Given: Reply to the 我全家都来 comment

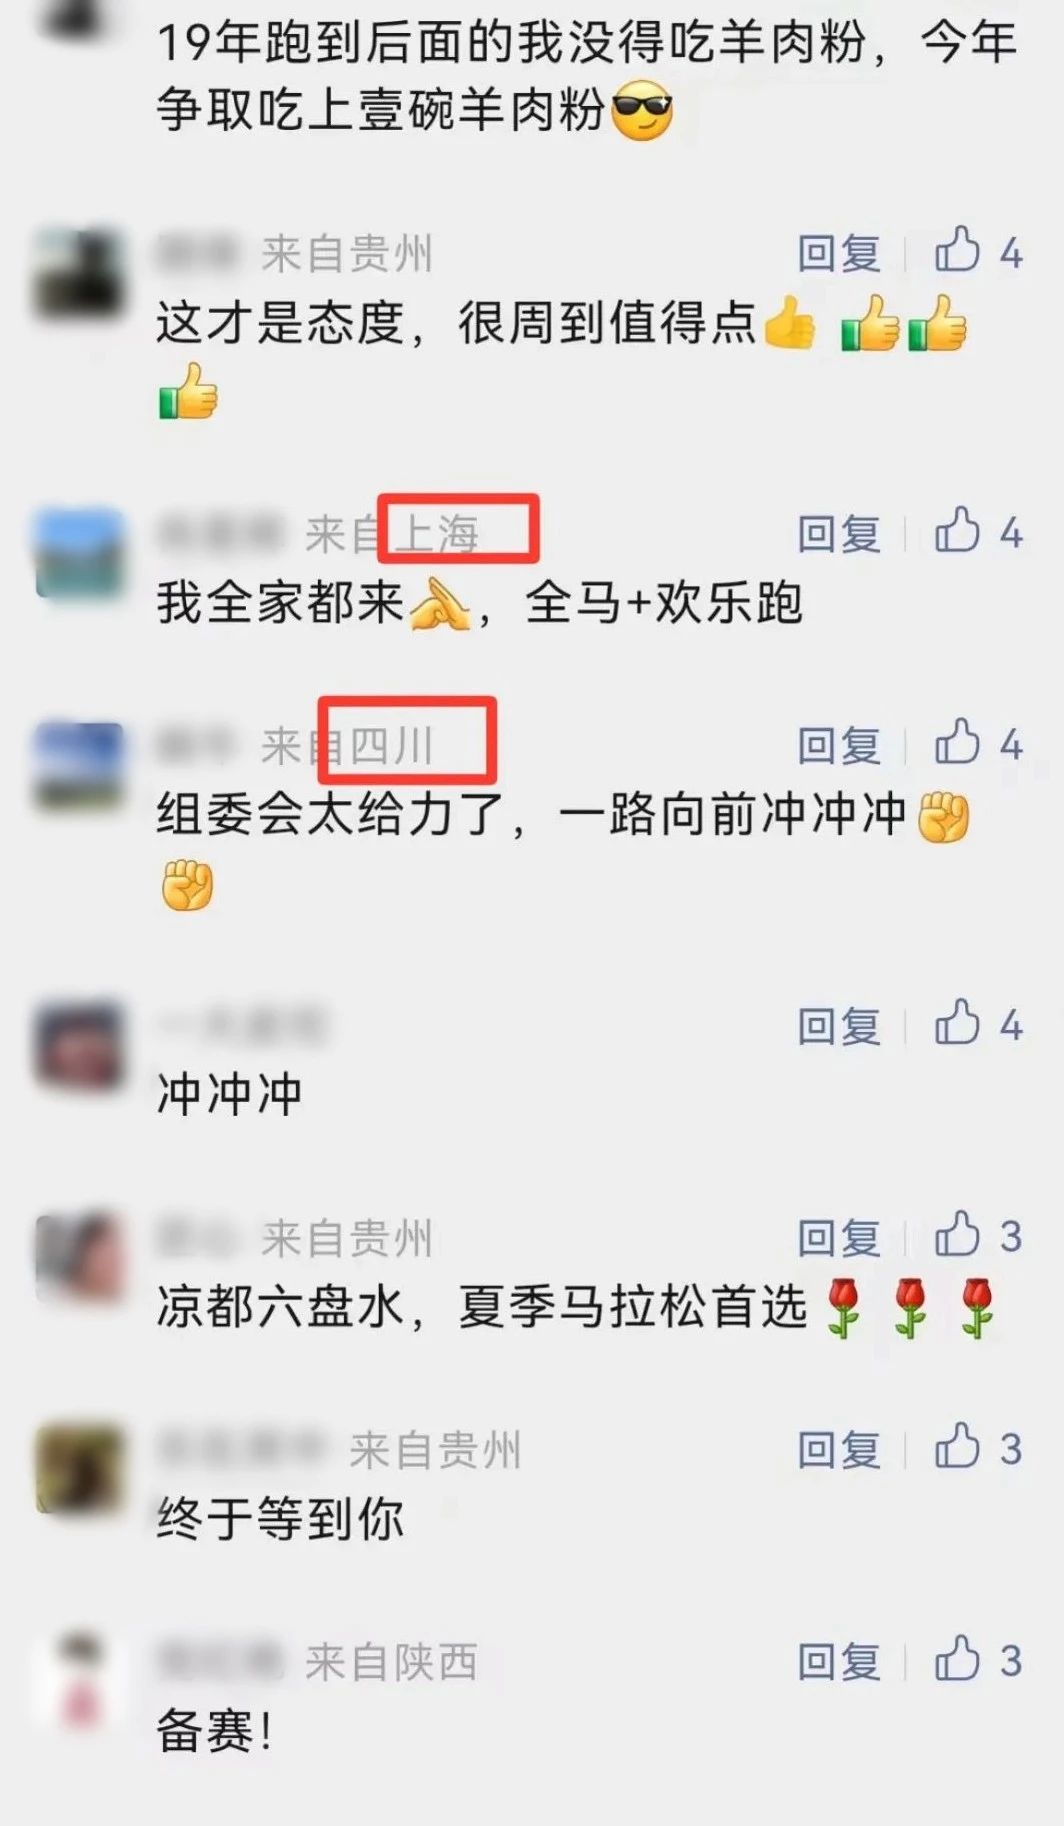Looking at the screenshot, I should click(839, 533).
